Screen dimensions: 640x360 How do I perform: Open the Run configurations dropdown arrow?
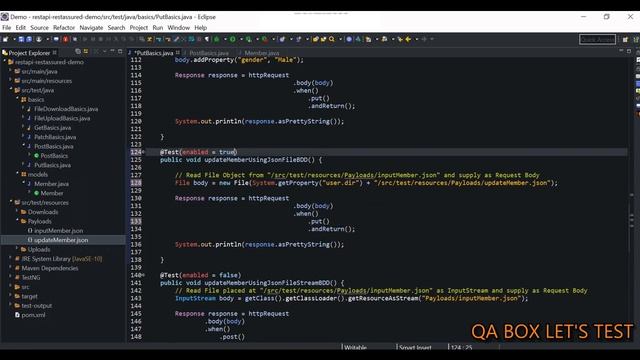[x=241, y=39]
